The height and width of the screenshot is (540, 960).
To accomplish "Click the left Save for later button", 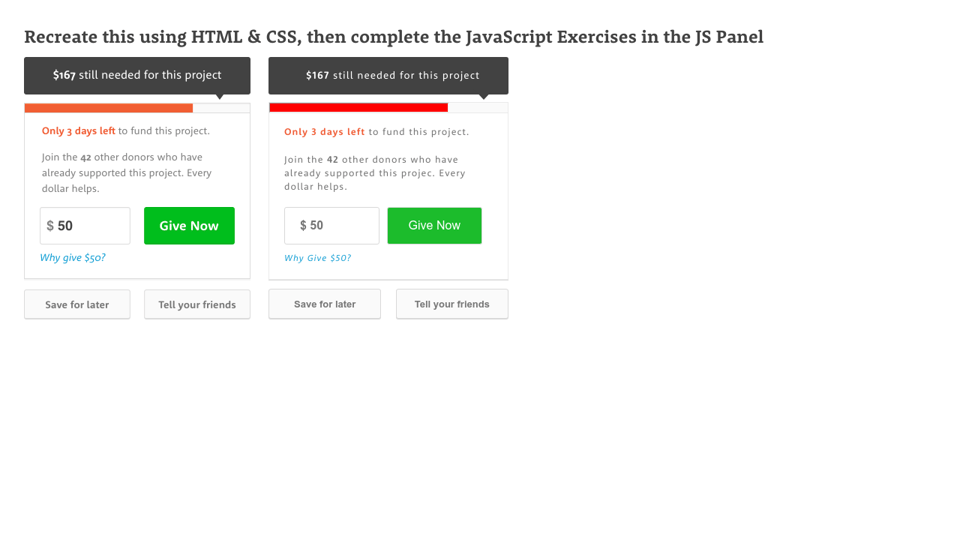I will coord(77,305).
